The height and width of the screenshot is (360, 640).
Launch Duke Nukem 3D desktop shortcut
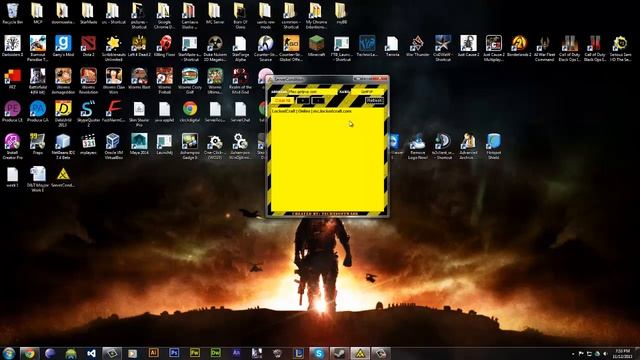[215, 48]
